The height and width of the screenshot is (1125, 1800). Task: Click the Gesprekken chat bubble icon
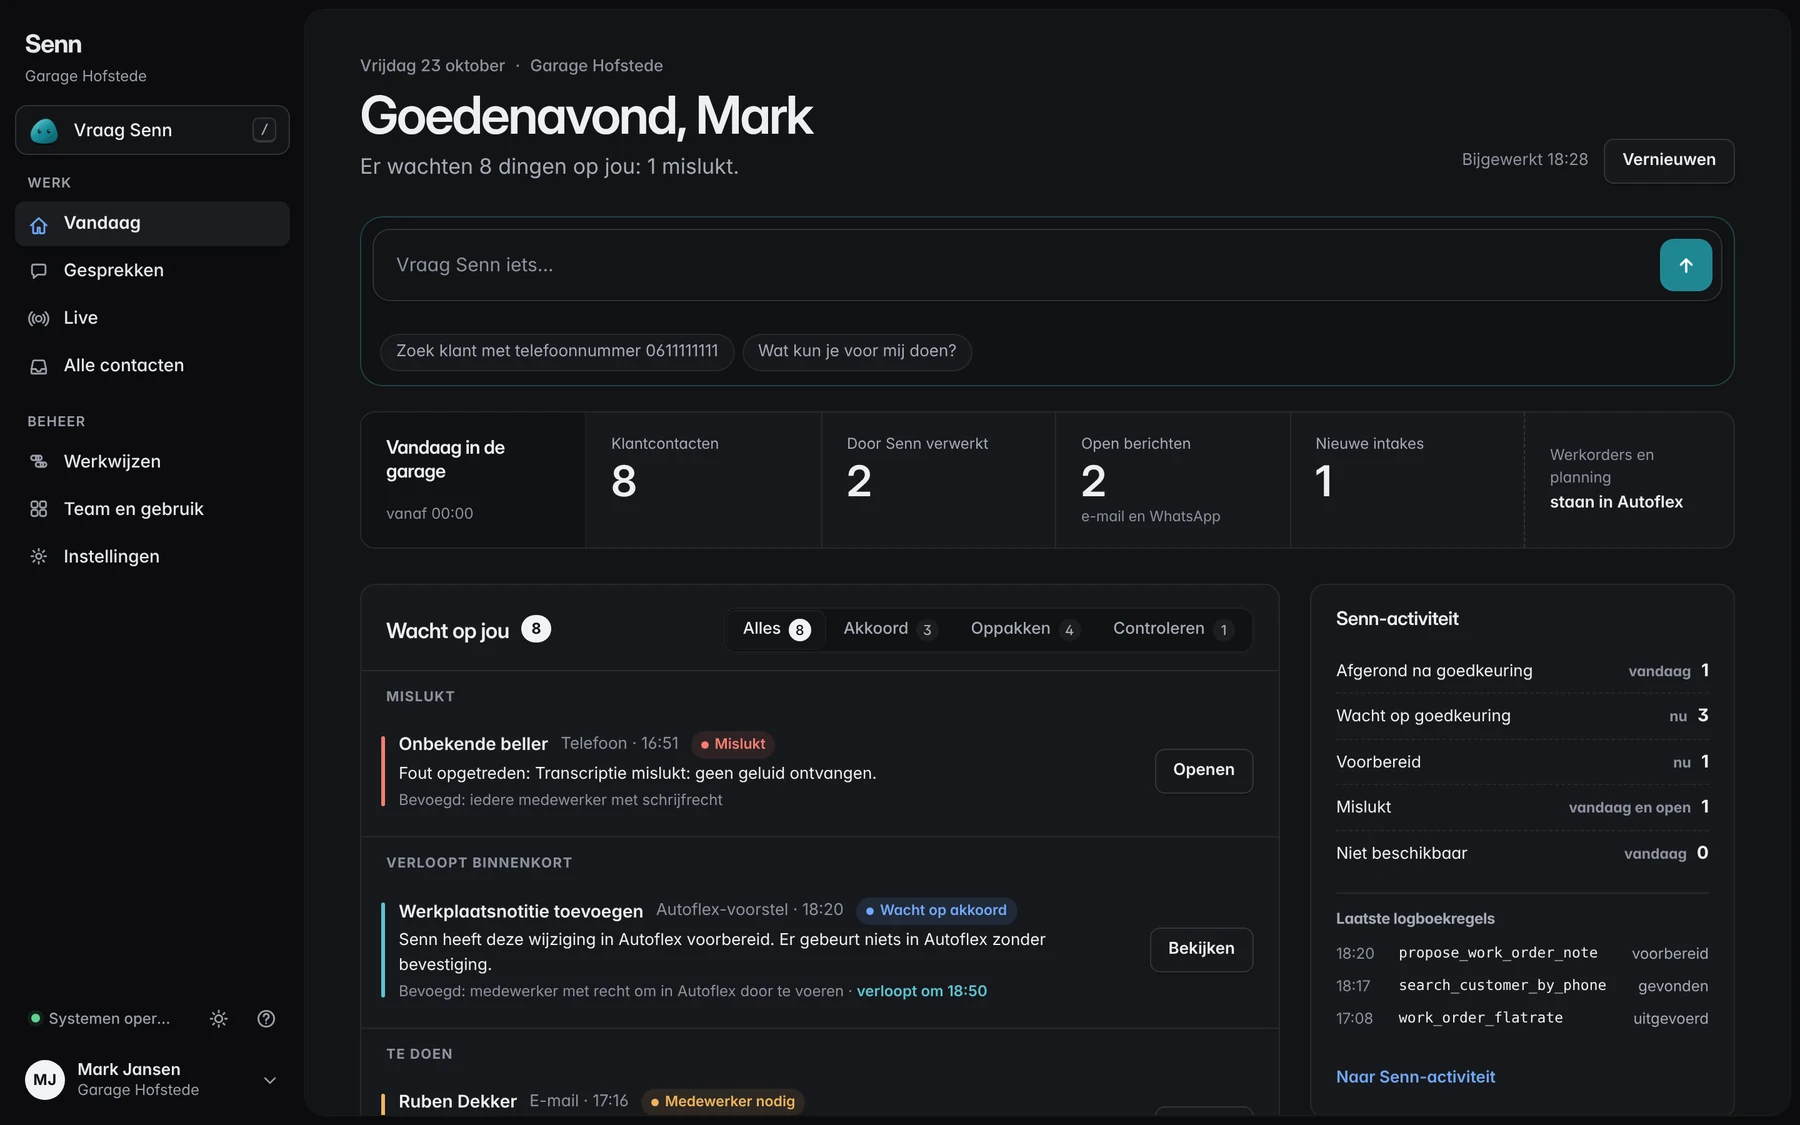(39, 271)
